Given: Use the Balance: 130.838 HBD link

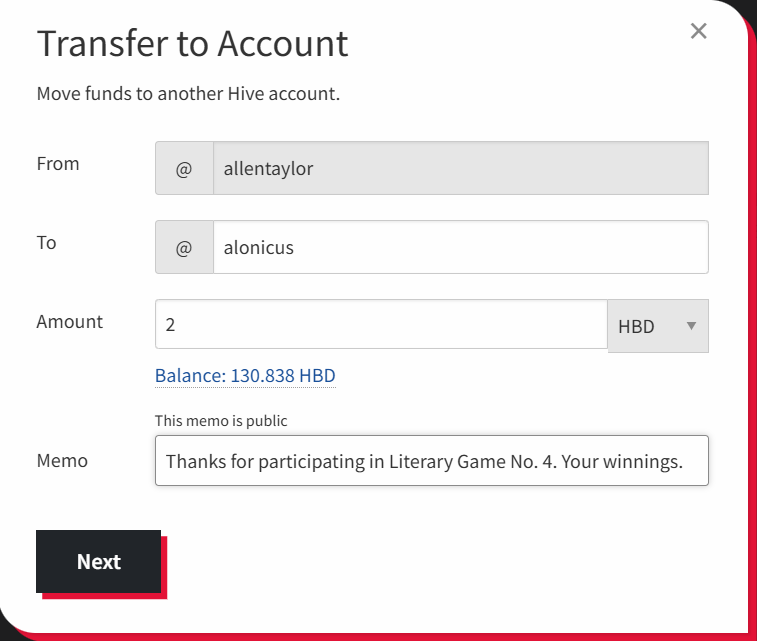Looking at the screenshot, I should click(245, 376).
